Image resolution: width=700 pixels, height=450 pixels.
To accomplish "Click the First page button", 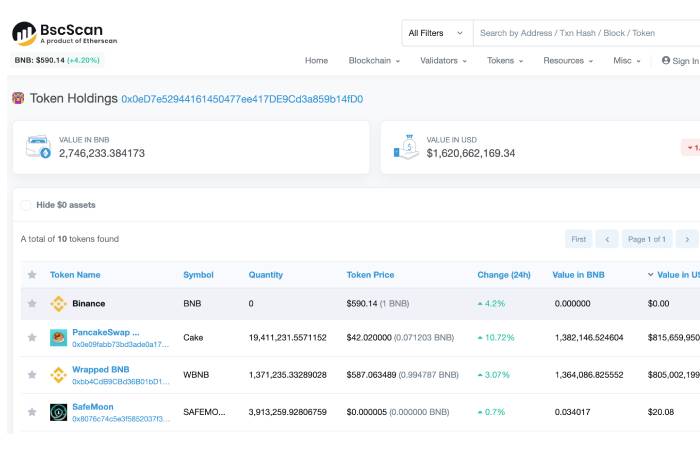I will (x=579, y=239).
